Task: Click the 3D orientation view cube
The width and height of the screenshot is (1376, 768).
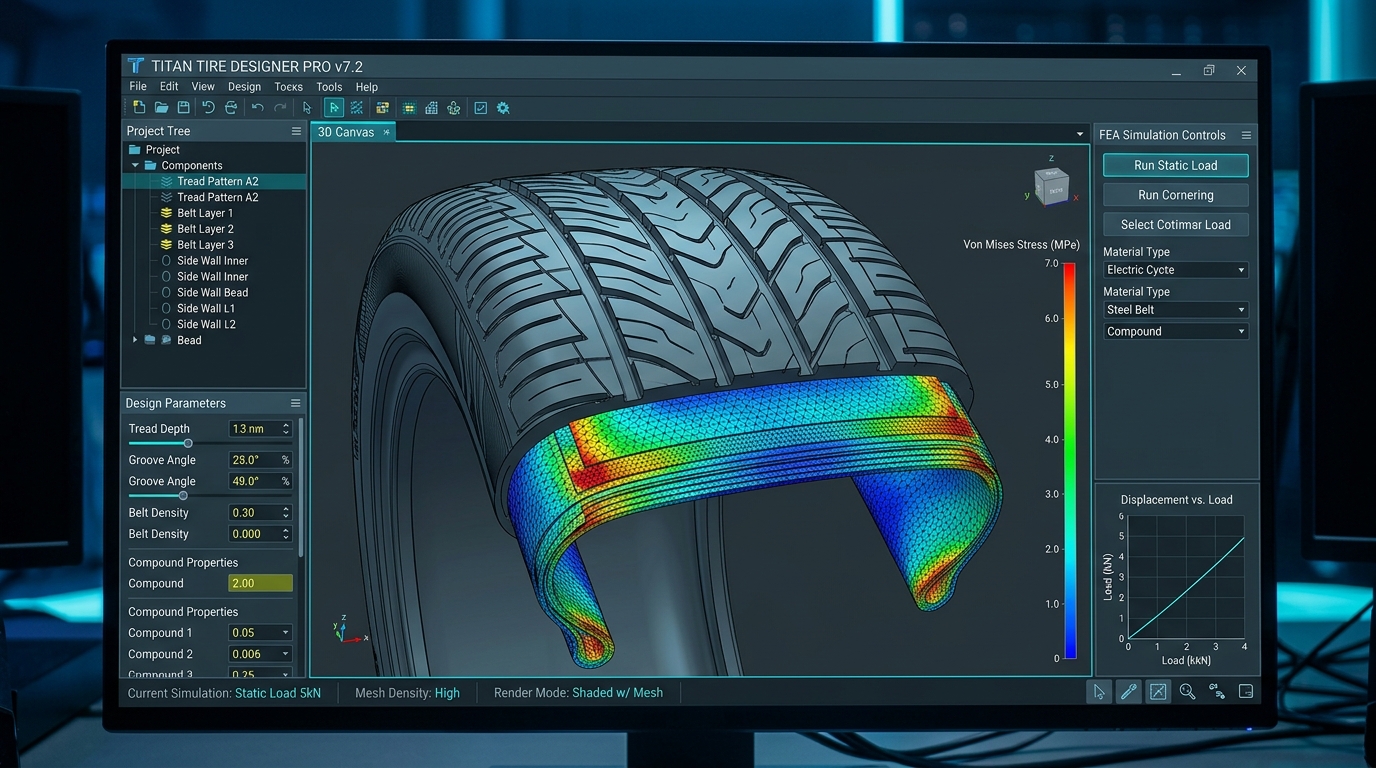Action: (1051, 187)
